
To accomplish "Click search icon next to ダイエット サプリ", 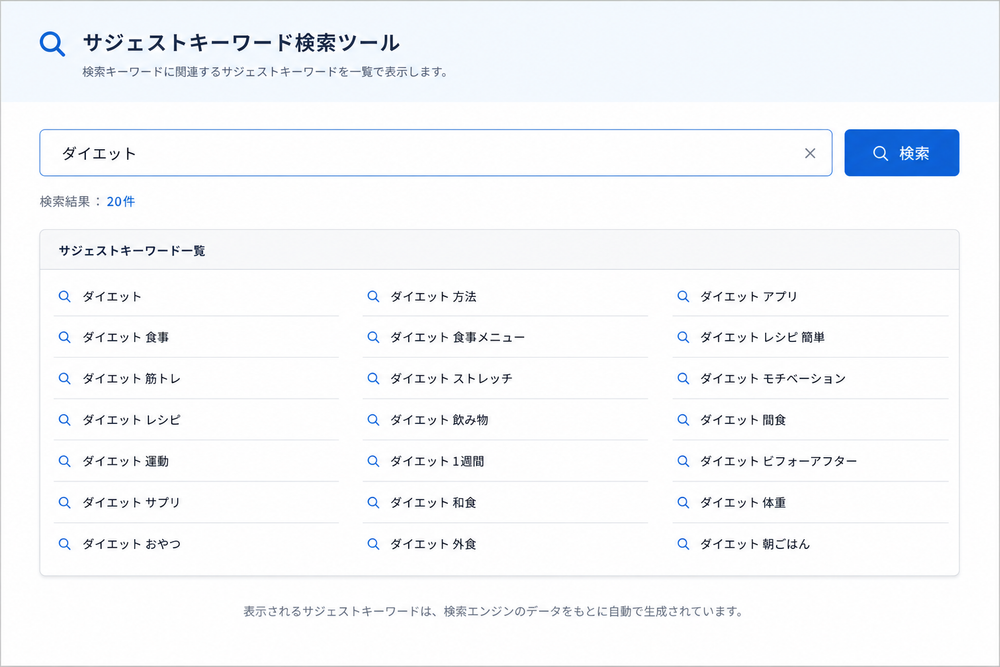I will pos(64,502).
